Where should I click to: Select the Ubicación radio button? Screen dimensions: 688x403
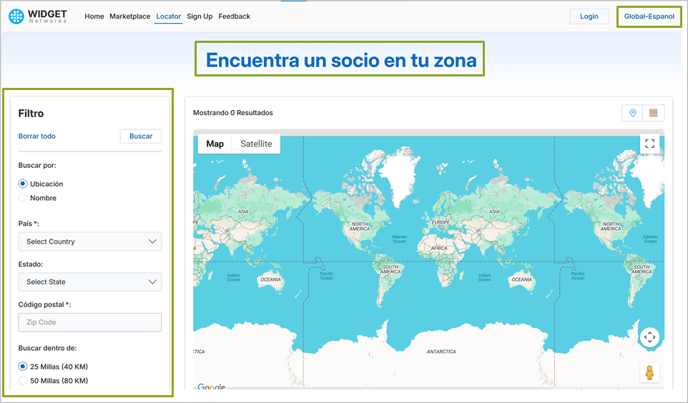point(23,184)
